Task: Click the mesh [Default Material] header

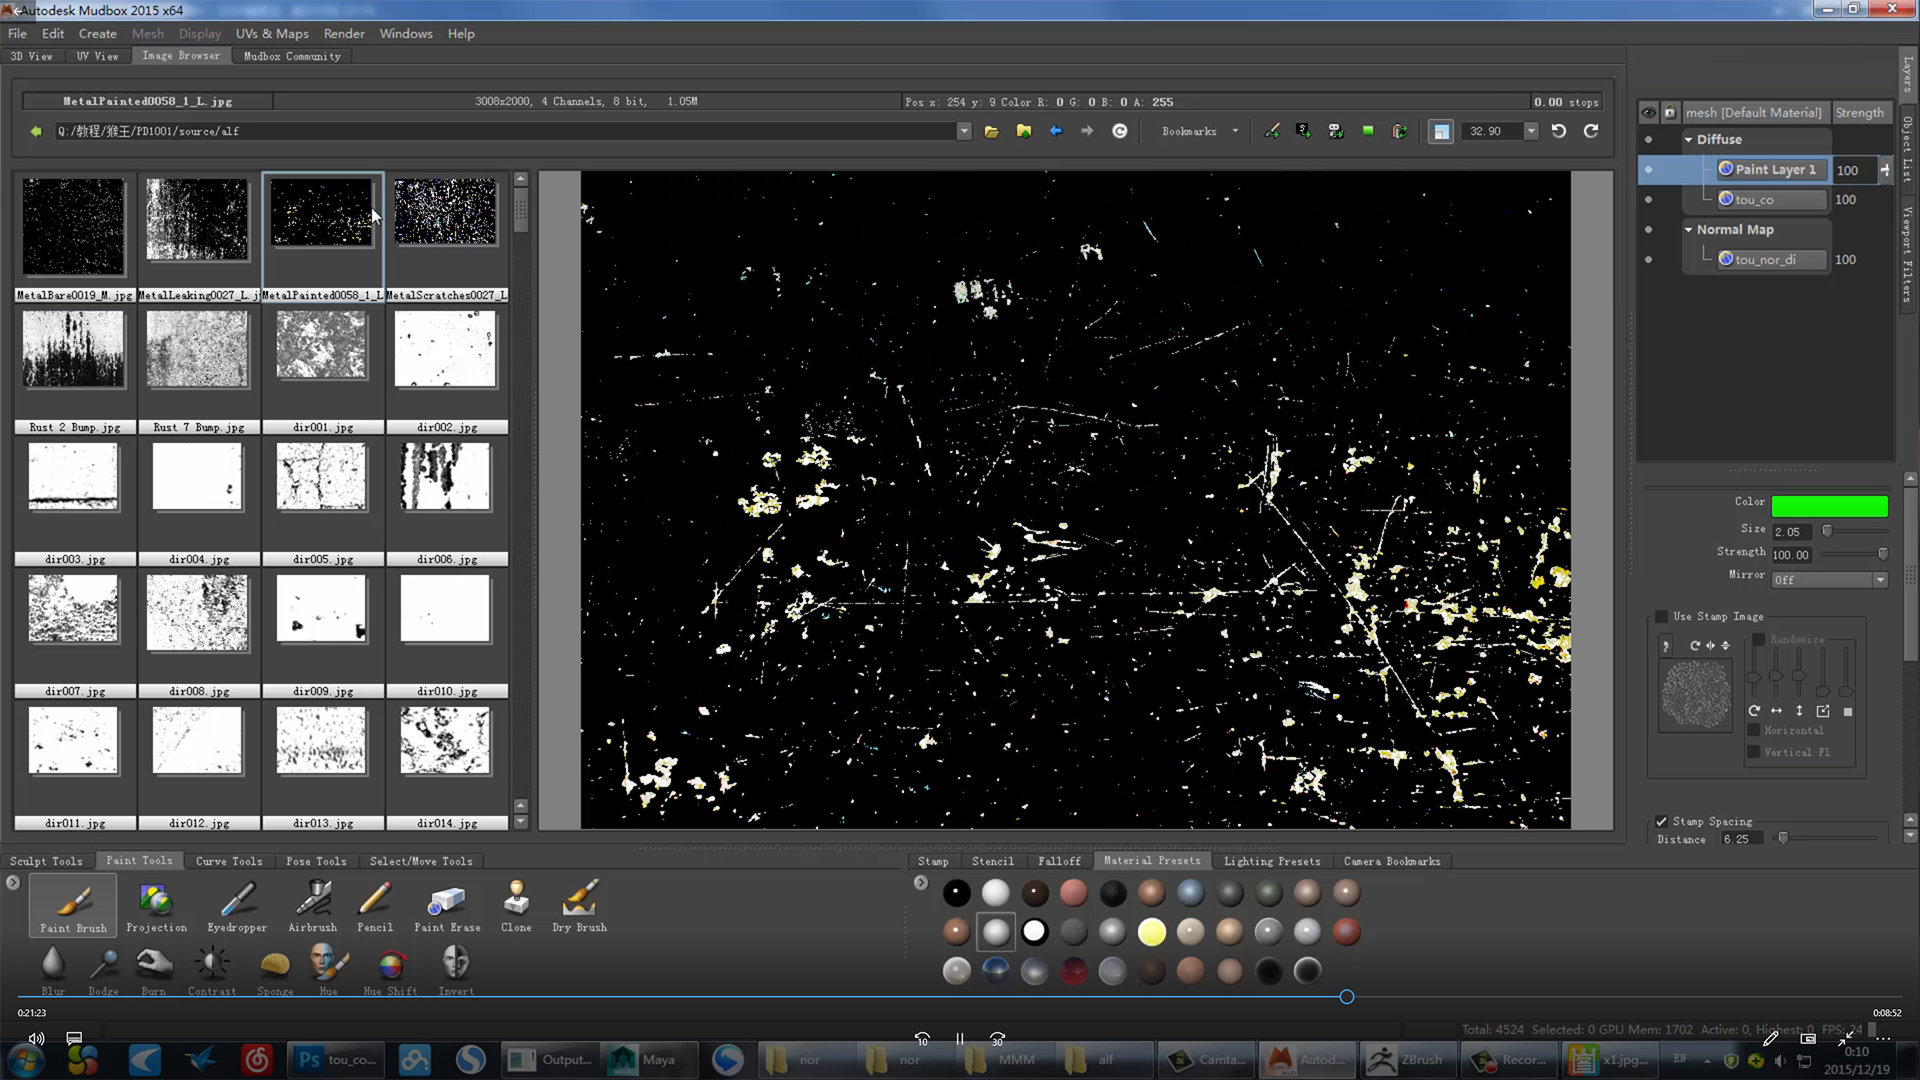Action: [x=1755, y=113]
